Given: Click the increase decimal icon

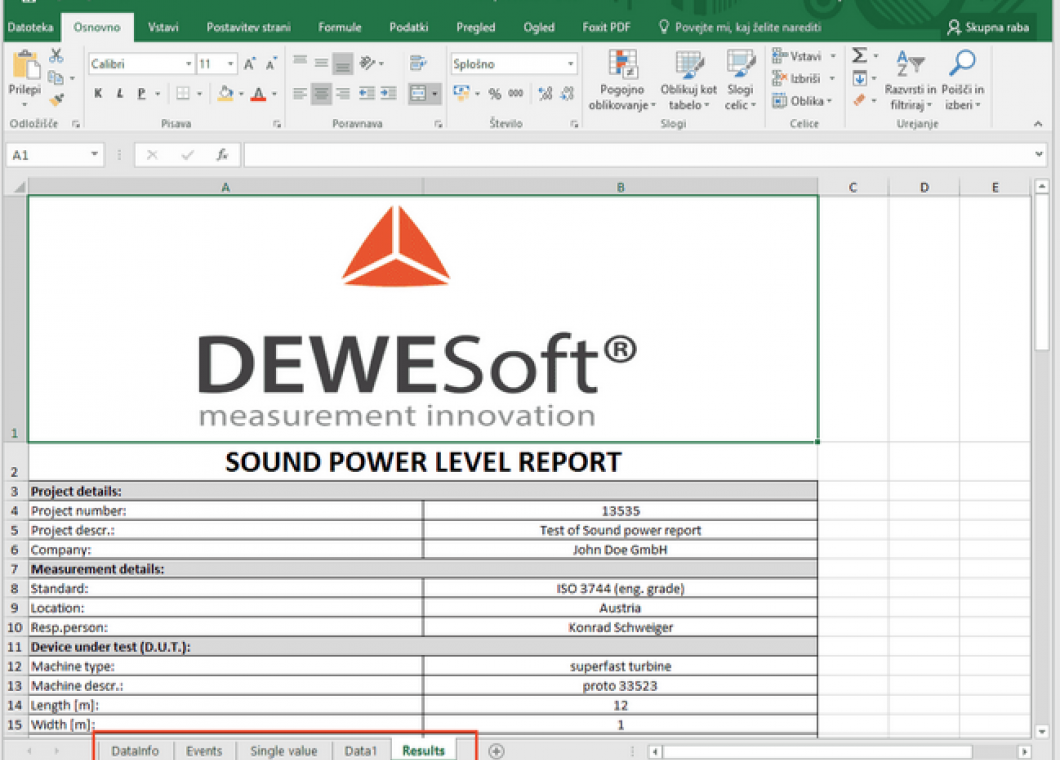Looking at the screenshot, I should (x=546, y=93).
